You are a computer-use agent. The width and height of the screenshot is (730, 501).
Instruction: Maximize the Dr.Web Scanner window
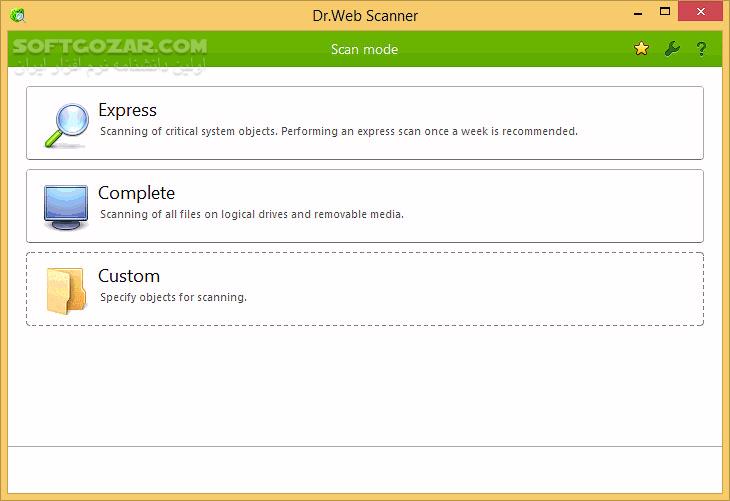665,12
